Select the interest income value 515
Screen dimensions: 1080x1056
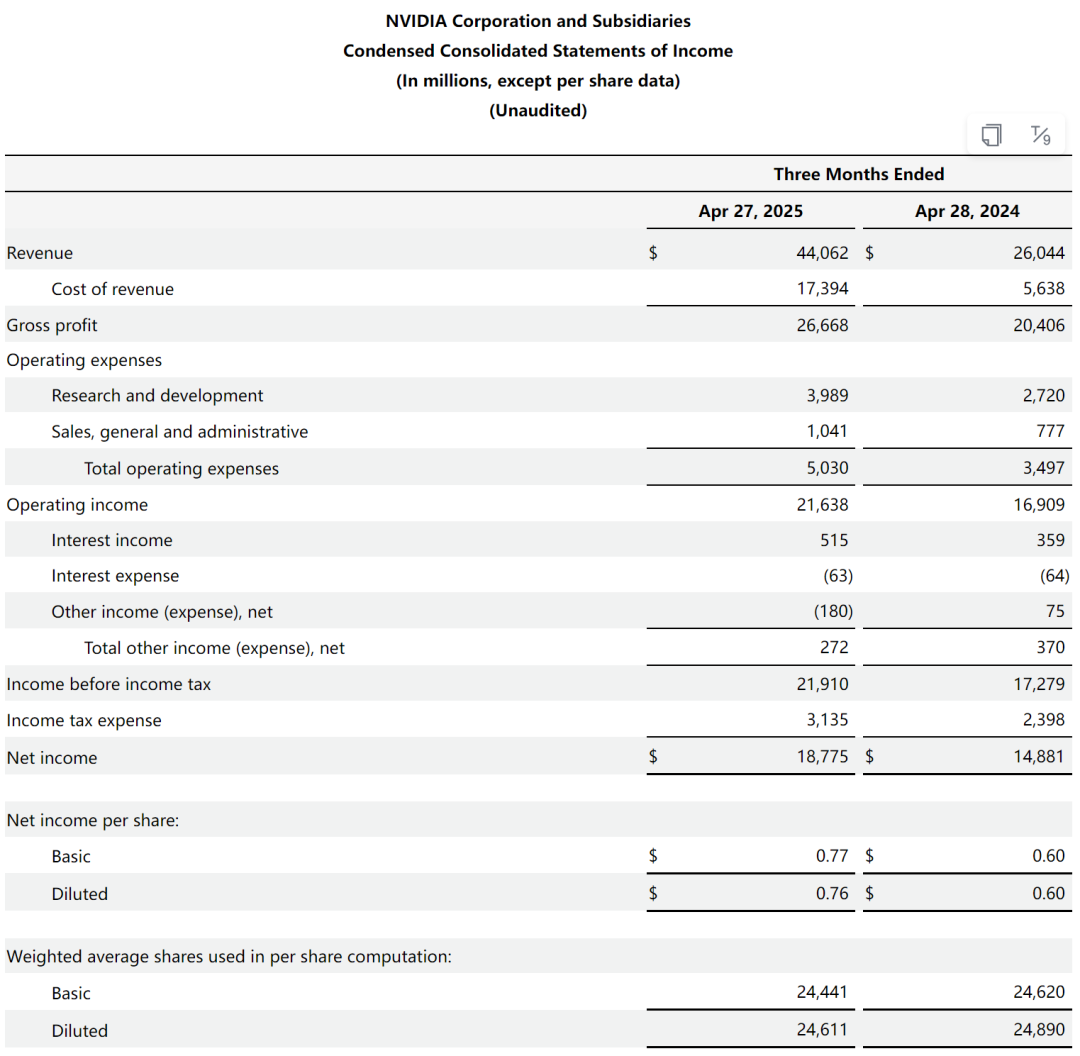[834, 540]
